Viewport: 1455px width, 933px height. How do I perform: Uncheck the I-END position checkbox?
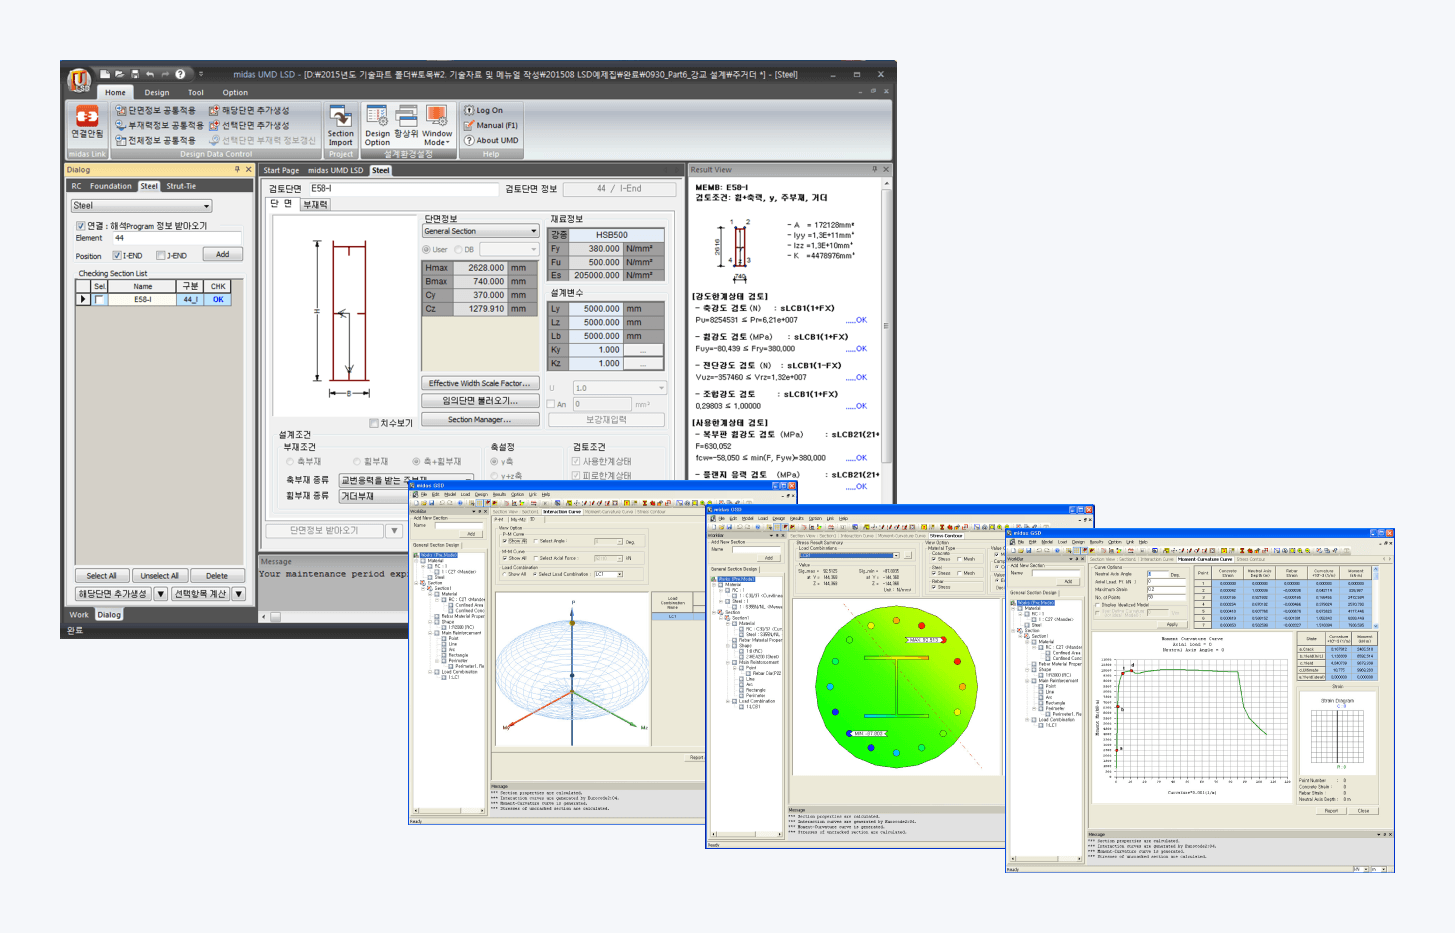(x=117, y=255)
